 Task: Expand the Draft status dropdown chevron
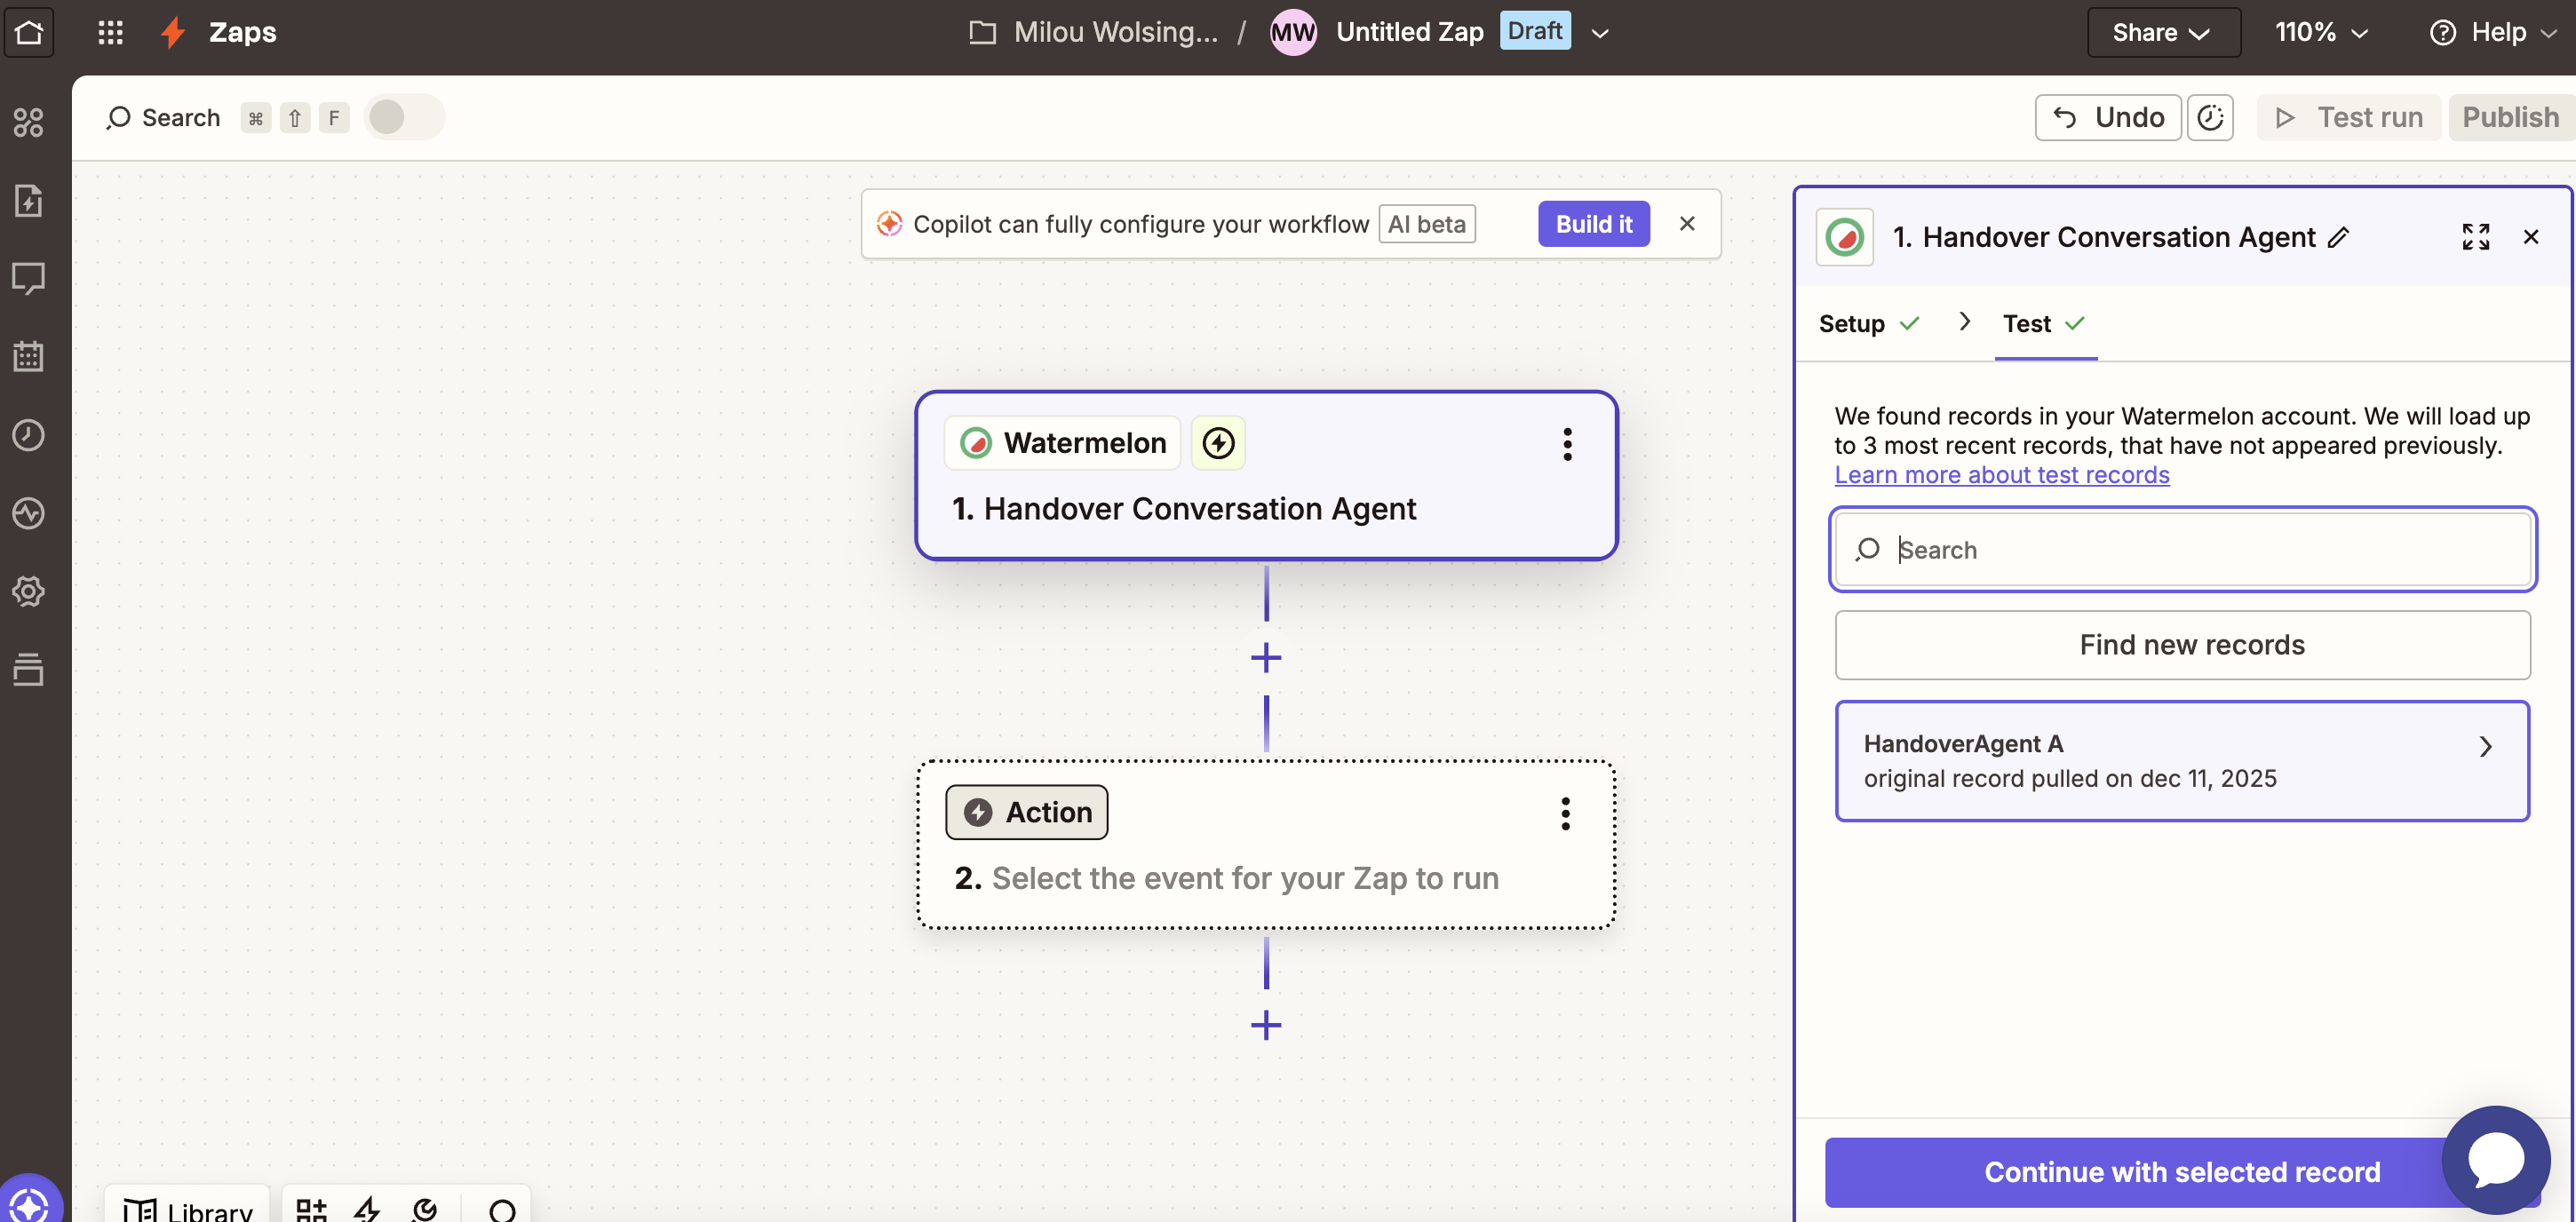coord(1599,33)
